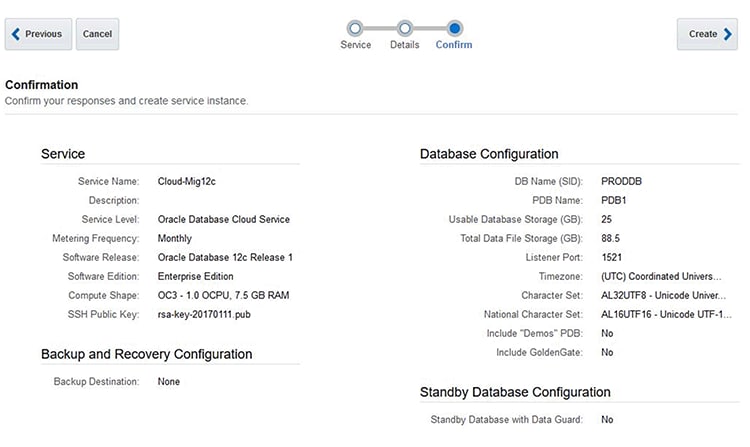The width and height of the screenshot is (750, 447).
Task: Select the Details step circle in wizard
Action: tap(405, 28)
